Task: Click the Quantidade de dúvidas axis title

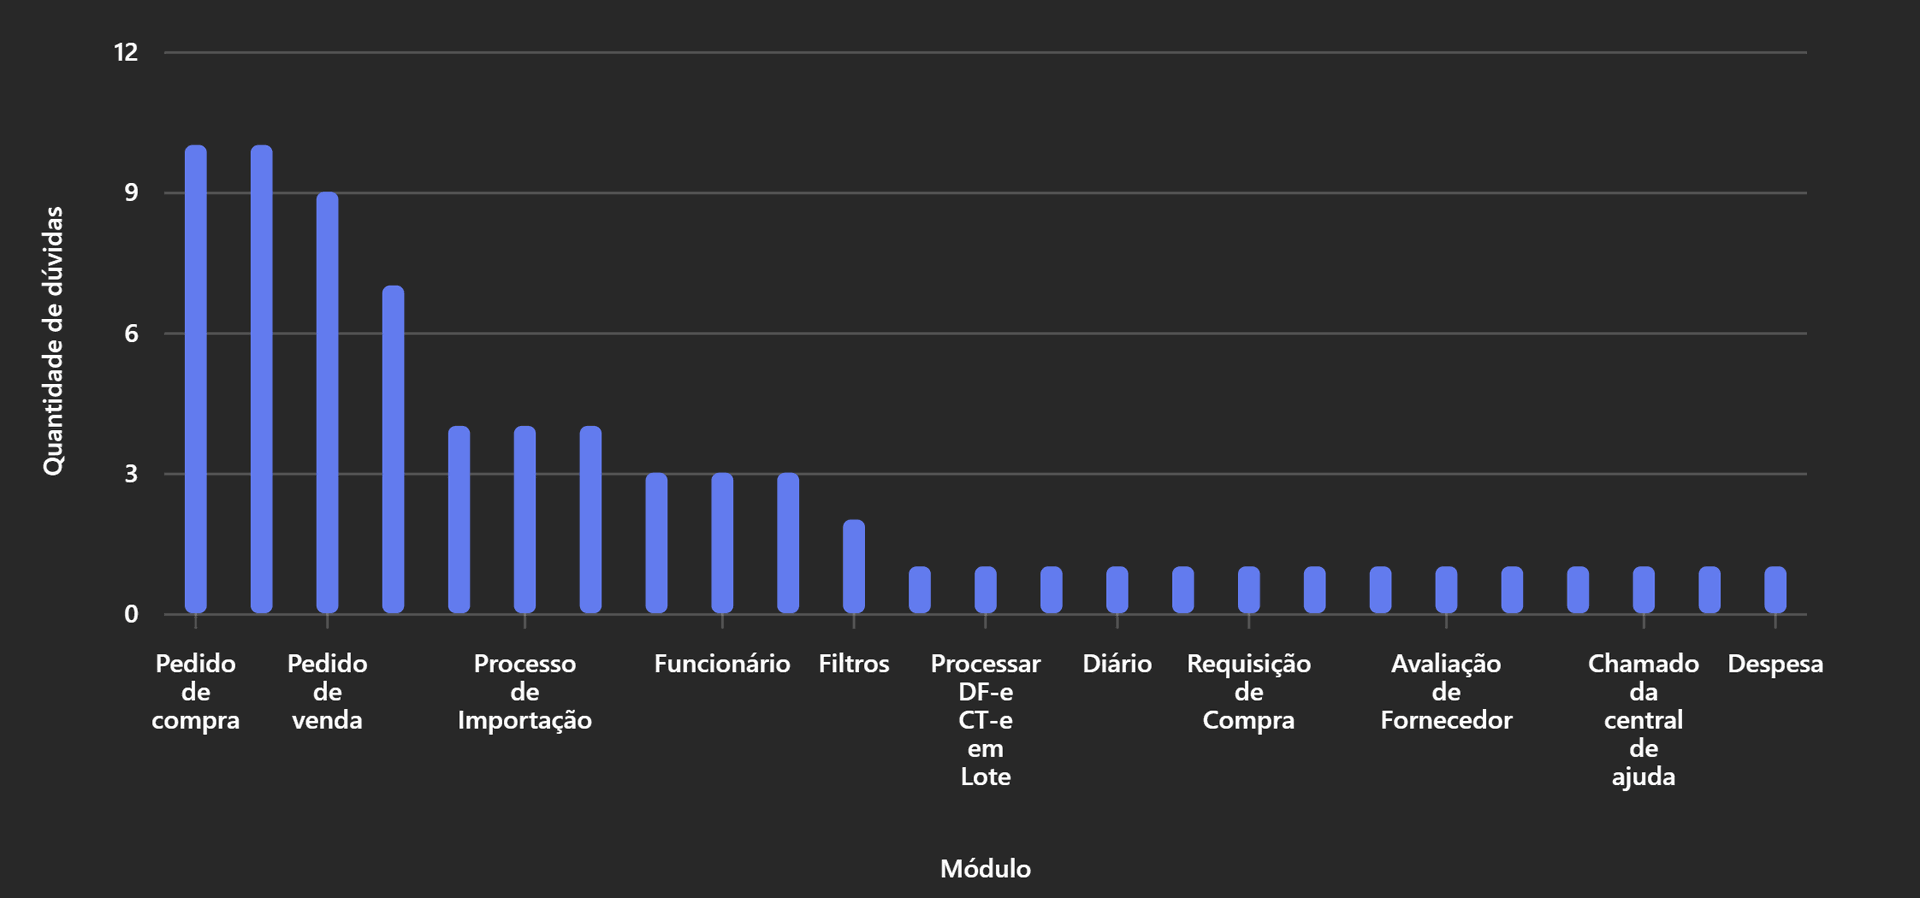Action: click(53, 341)
